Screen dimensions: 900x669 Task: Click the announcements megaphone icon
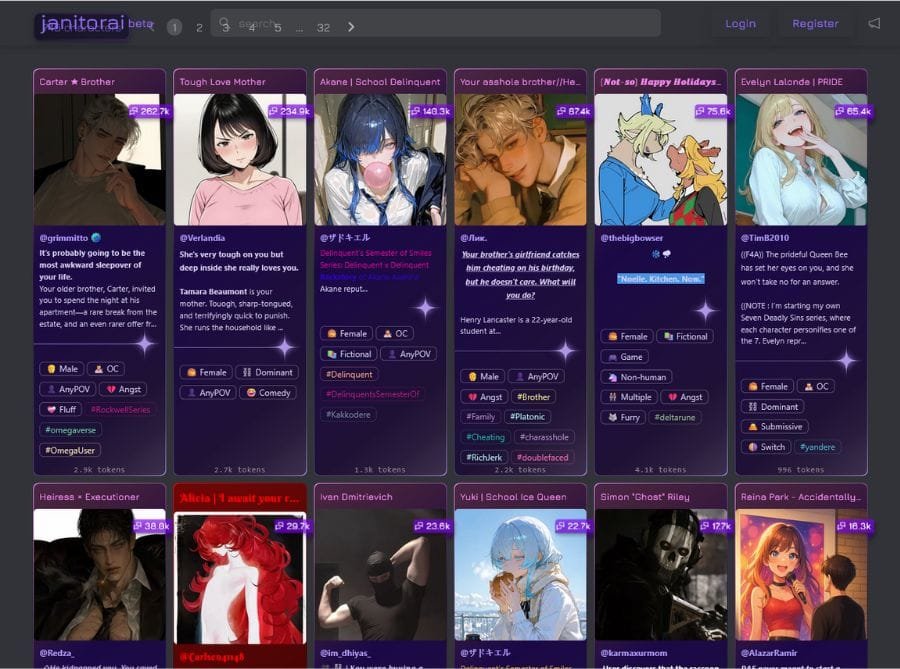(874, 23)
